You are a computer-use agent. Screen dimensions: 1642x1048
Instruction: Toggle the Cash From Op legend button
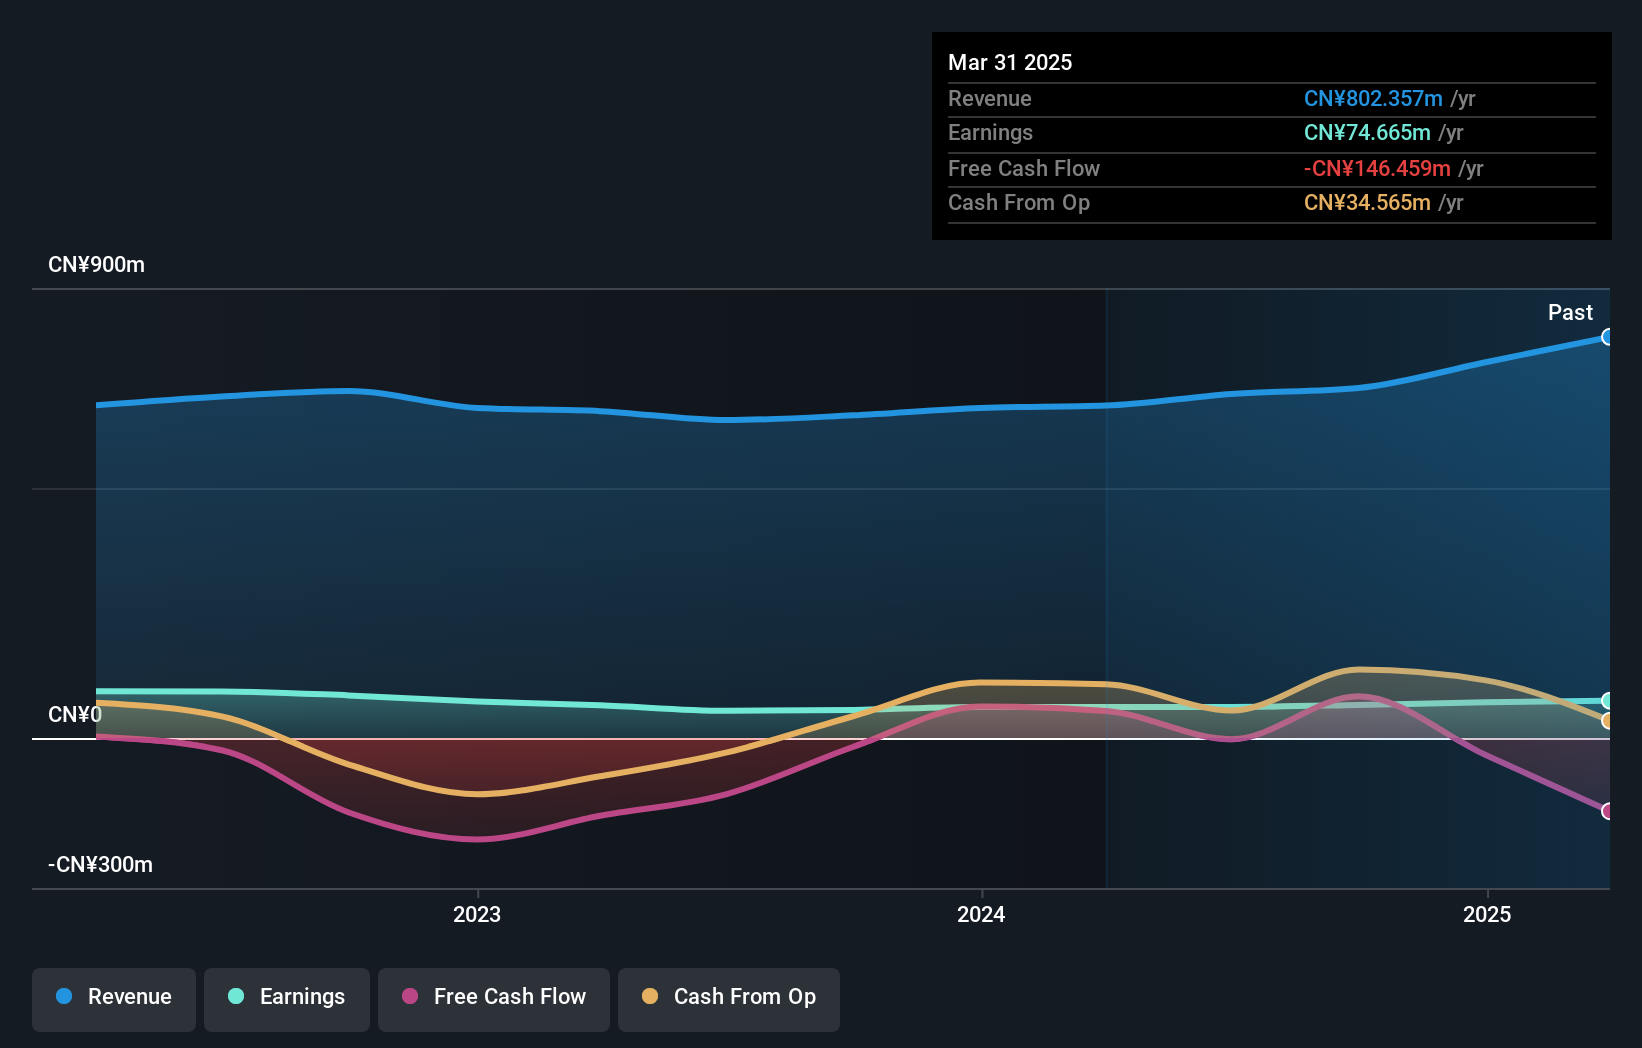point(729,999)
